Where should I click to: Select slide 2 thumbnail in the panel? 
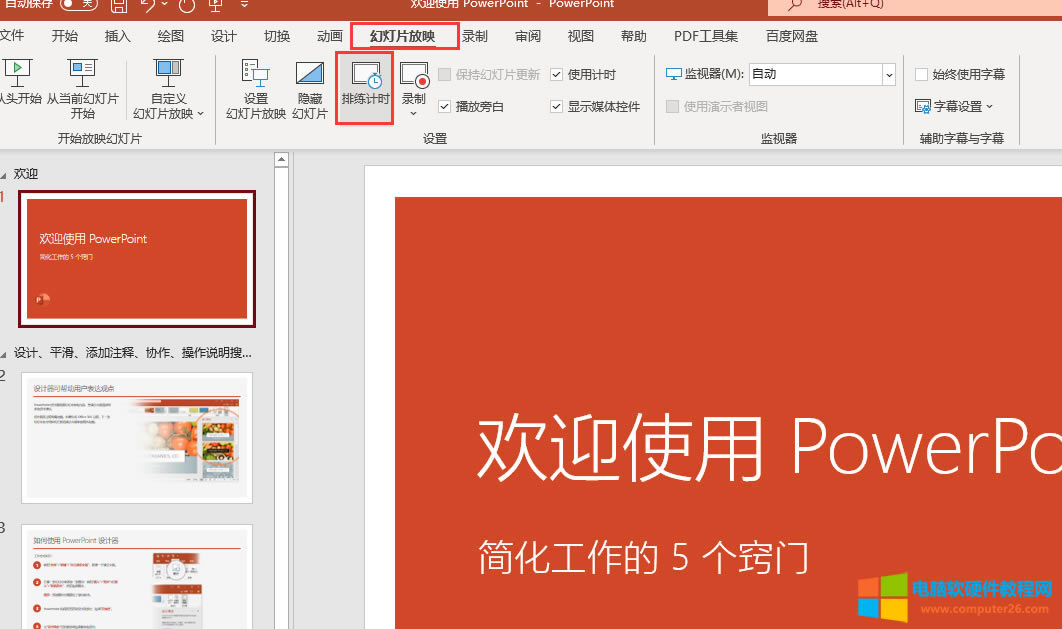point(137,438)
